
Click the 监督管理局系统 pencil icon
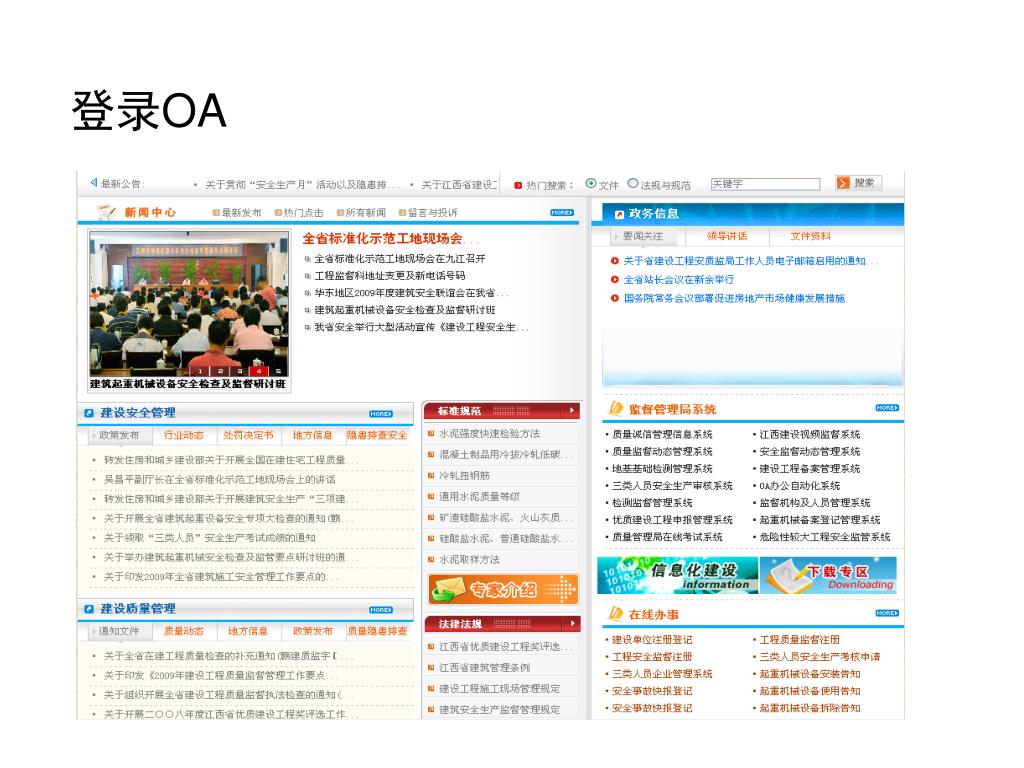click(616, 408)
